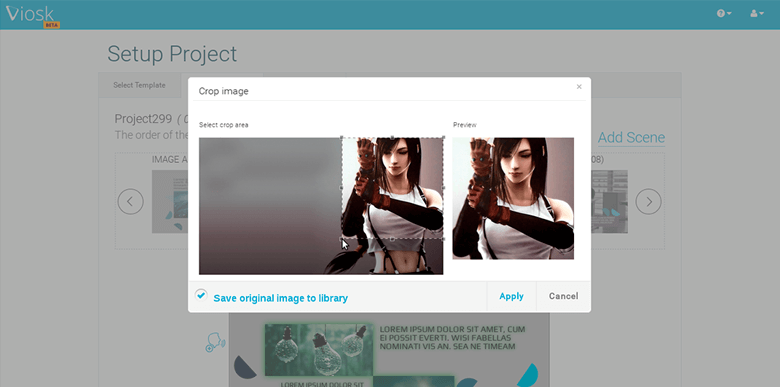Select the right scene thumbnail behind the dialog

(x=609, y=201)
